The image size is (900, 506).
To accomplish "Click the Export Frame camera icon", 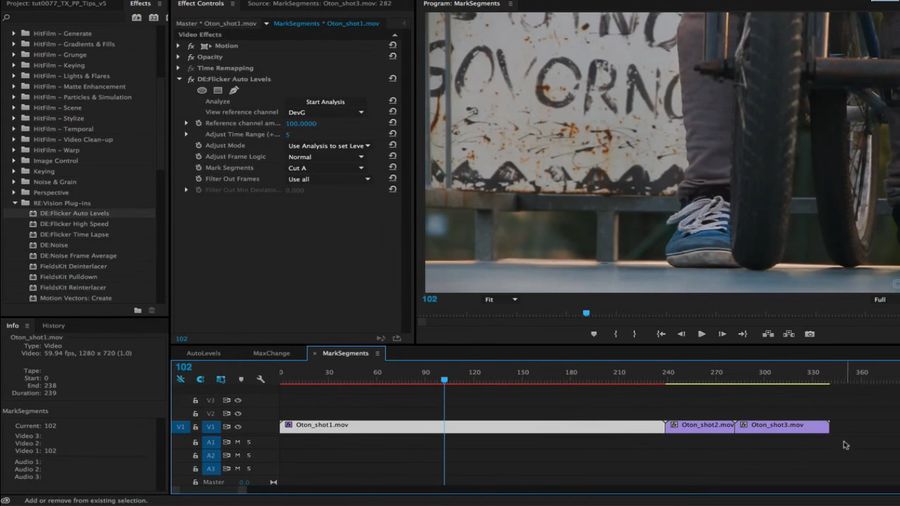I will [809, 334].
